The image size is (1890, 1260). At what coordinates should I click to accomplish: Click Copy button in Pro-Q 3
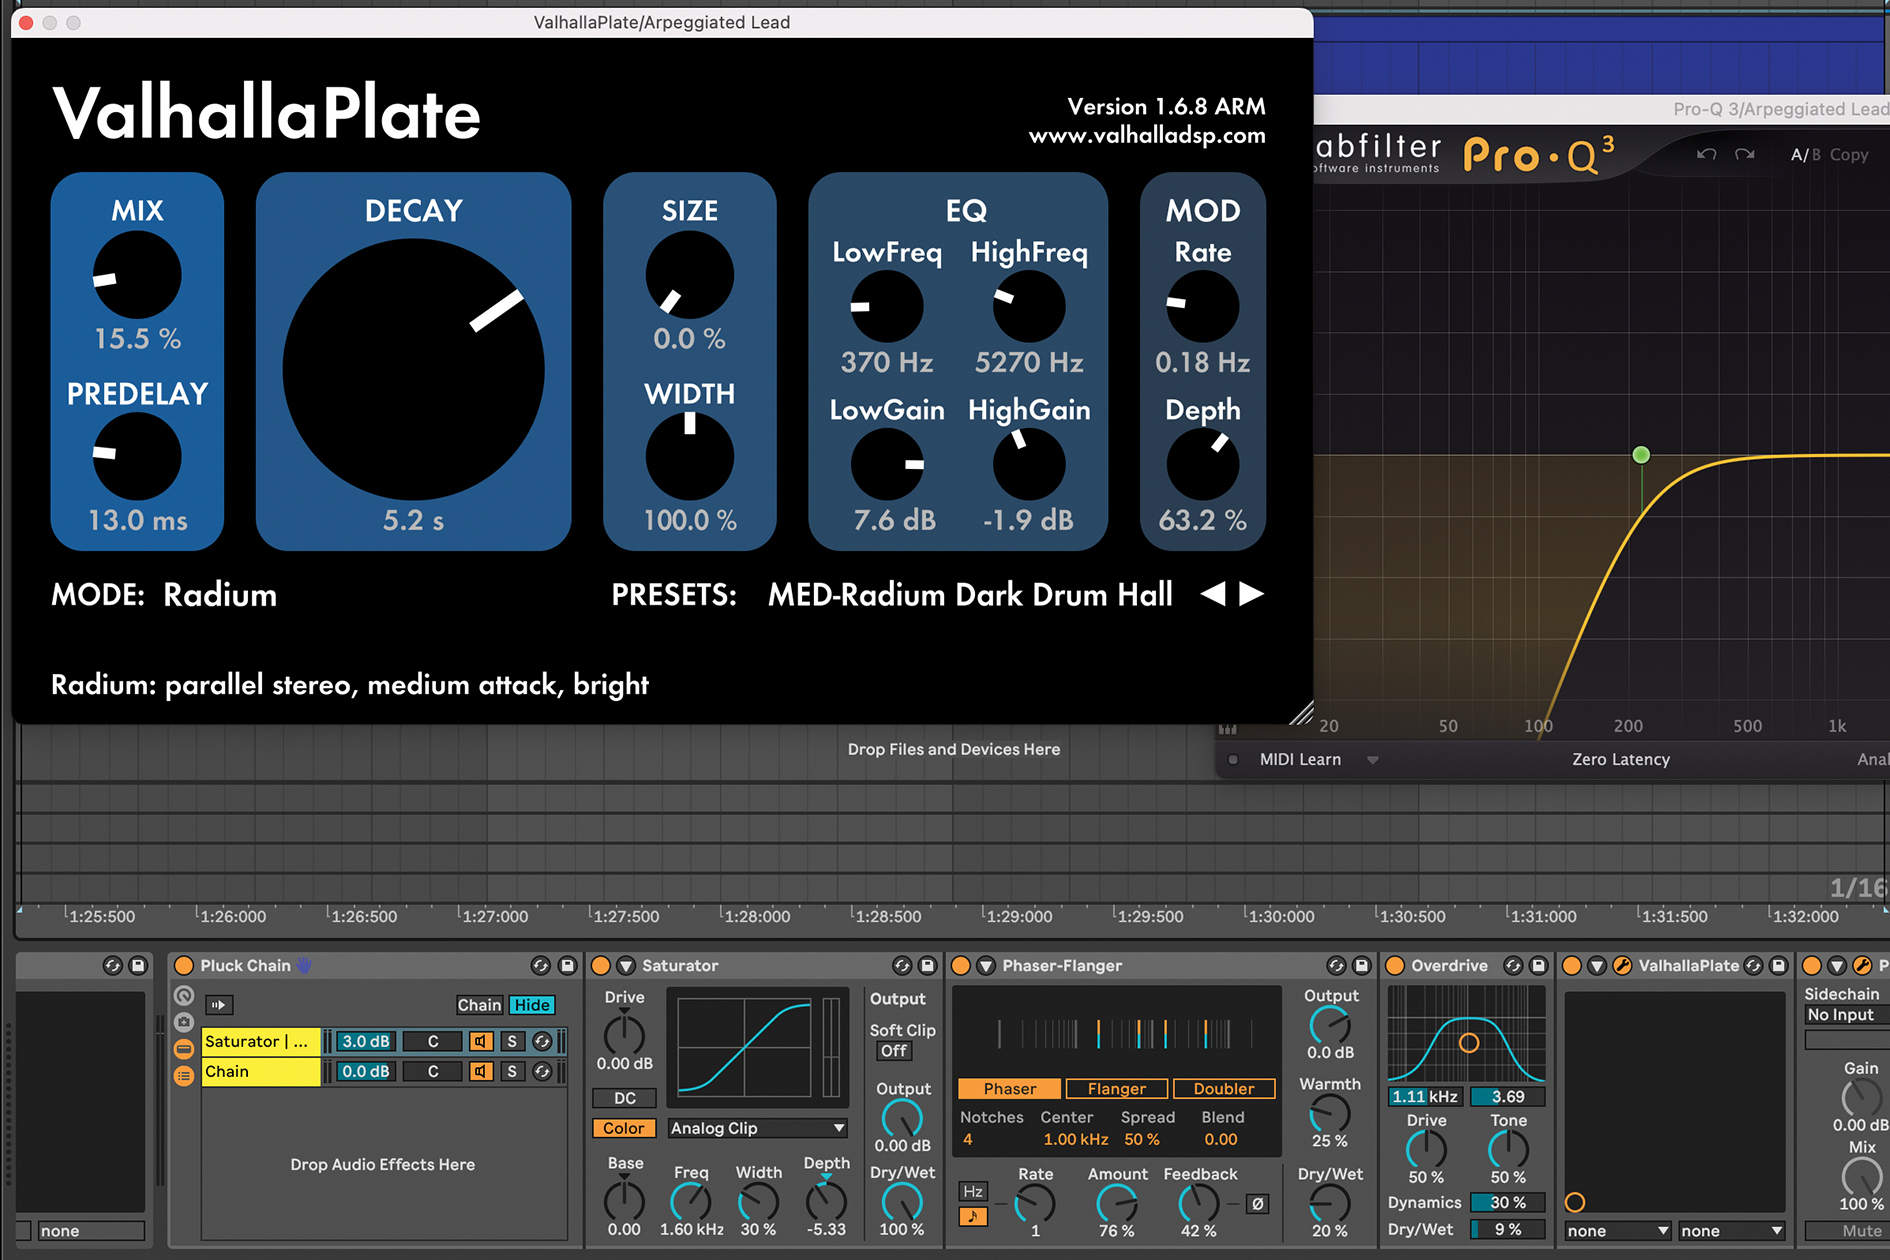1849,155
